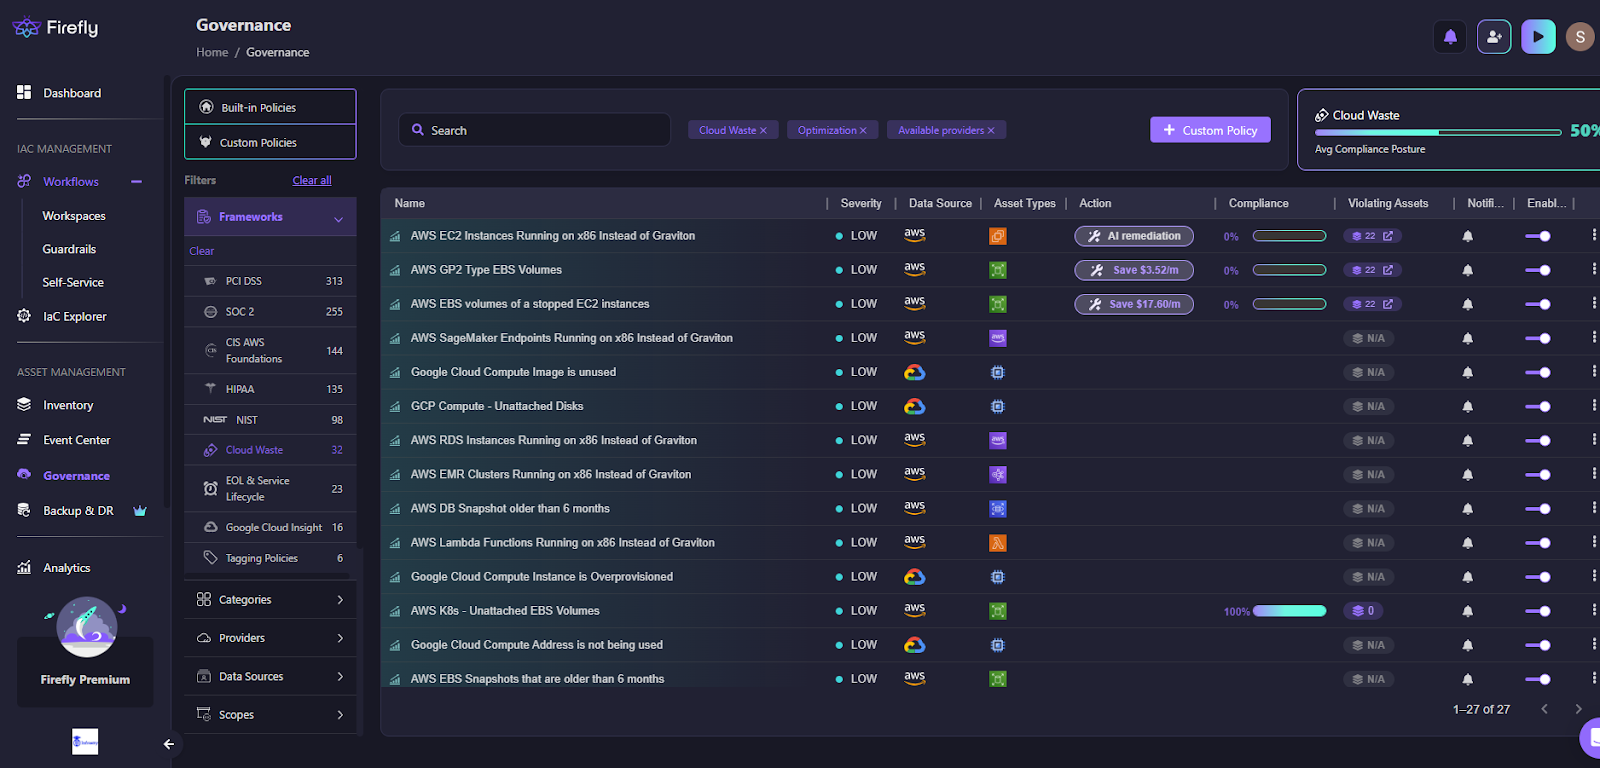This screenshot has width=1600, height=768.
Task: Click the aws data source icon for SageMaker Endpoints row
Action: (x=914, y=337)
